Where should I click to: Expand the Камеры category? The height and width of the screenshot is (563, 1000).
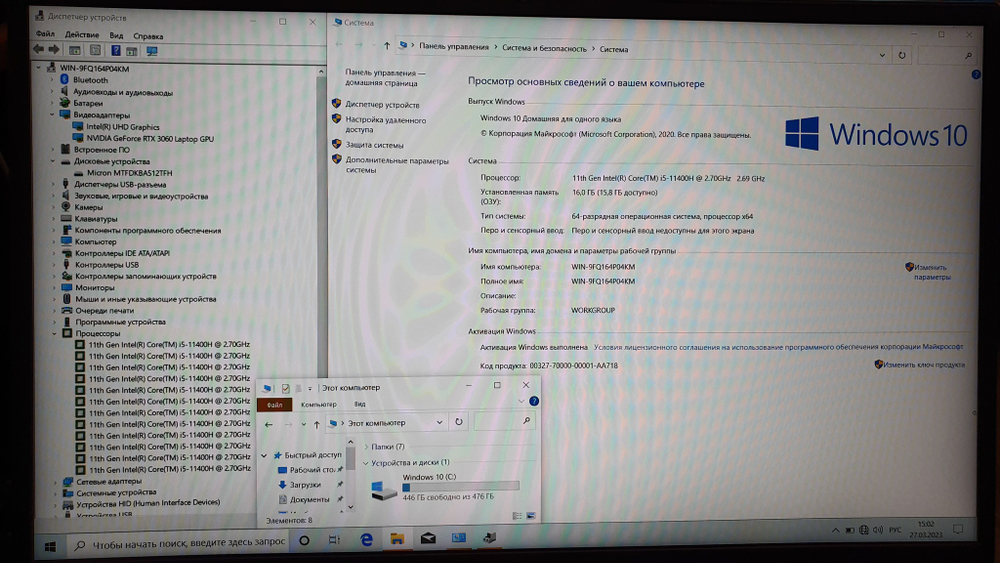point(54,207)
